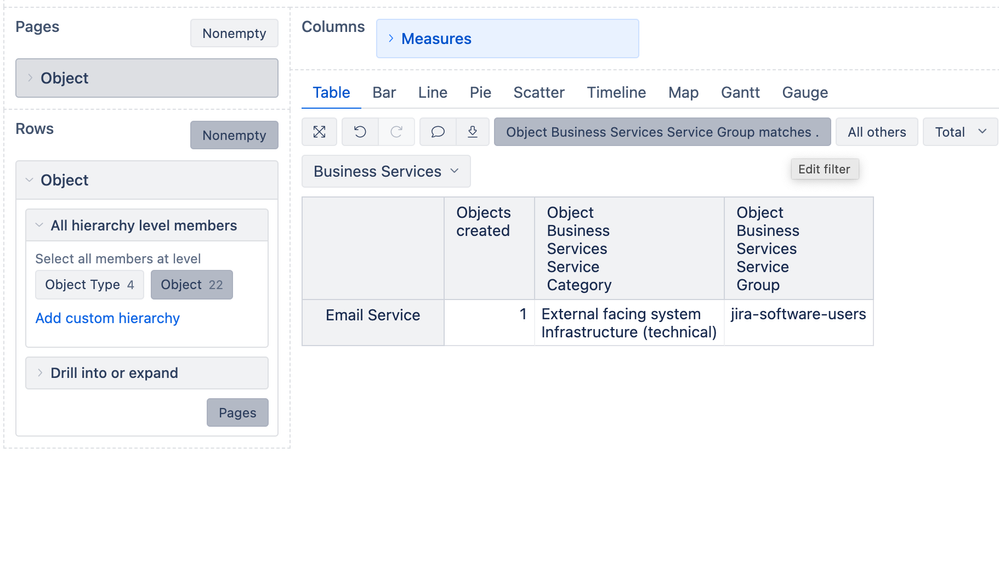The width and height of the screenshot is (999, 576).
Task: Click the undo arrow icon
Action: (360, 132)
